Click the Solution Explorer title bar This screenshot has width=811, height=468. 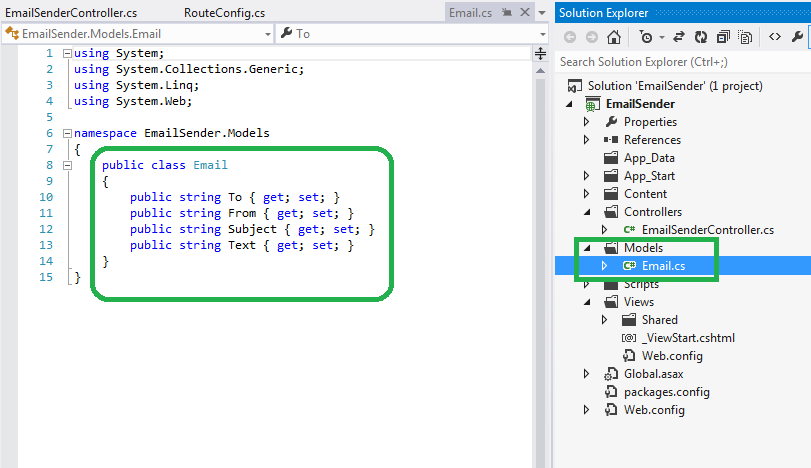683,12
